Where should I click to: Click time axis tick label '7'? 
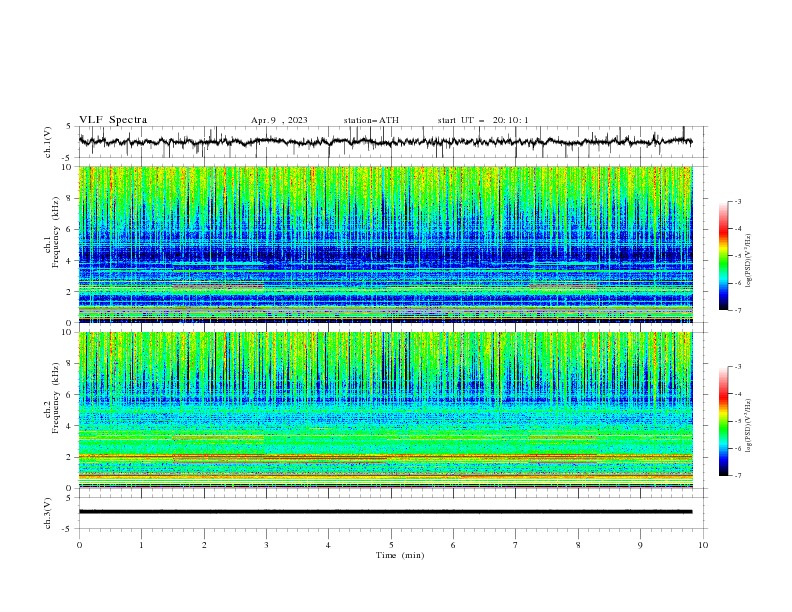point(516,545)
